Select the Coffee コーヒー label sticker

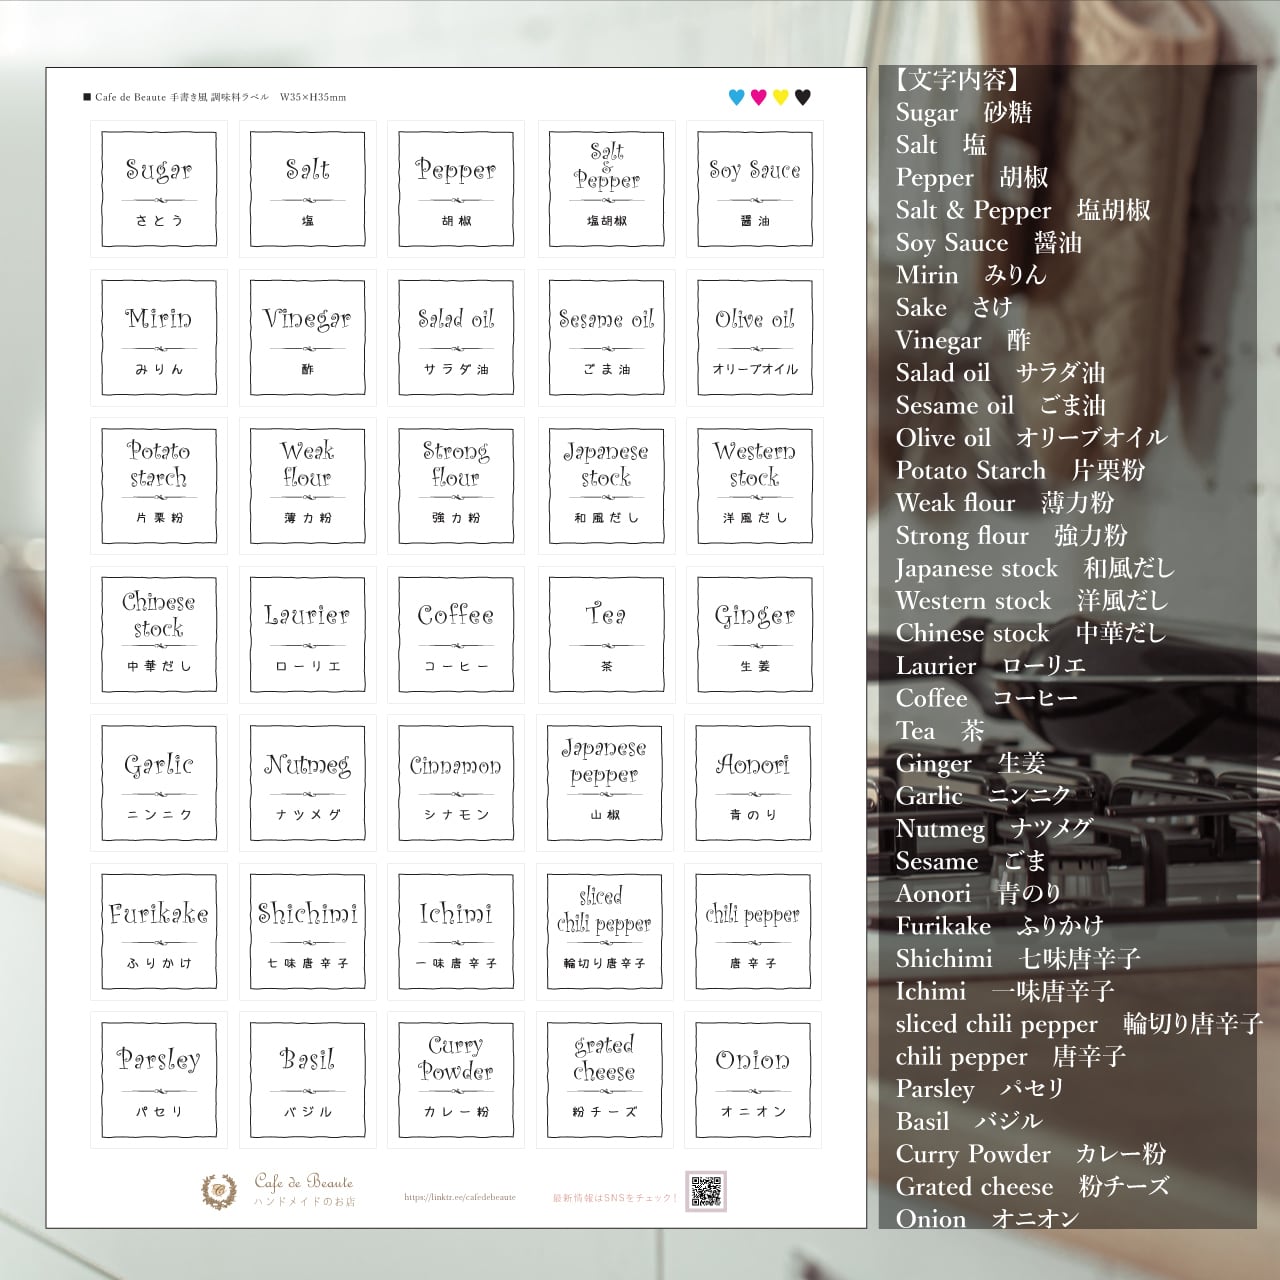tap(456, 635)
